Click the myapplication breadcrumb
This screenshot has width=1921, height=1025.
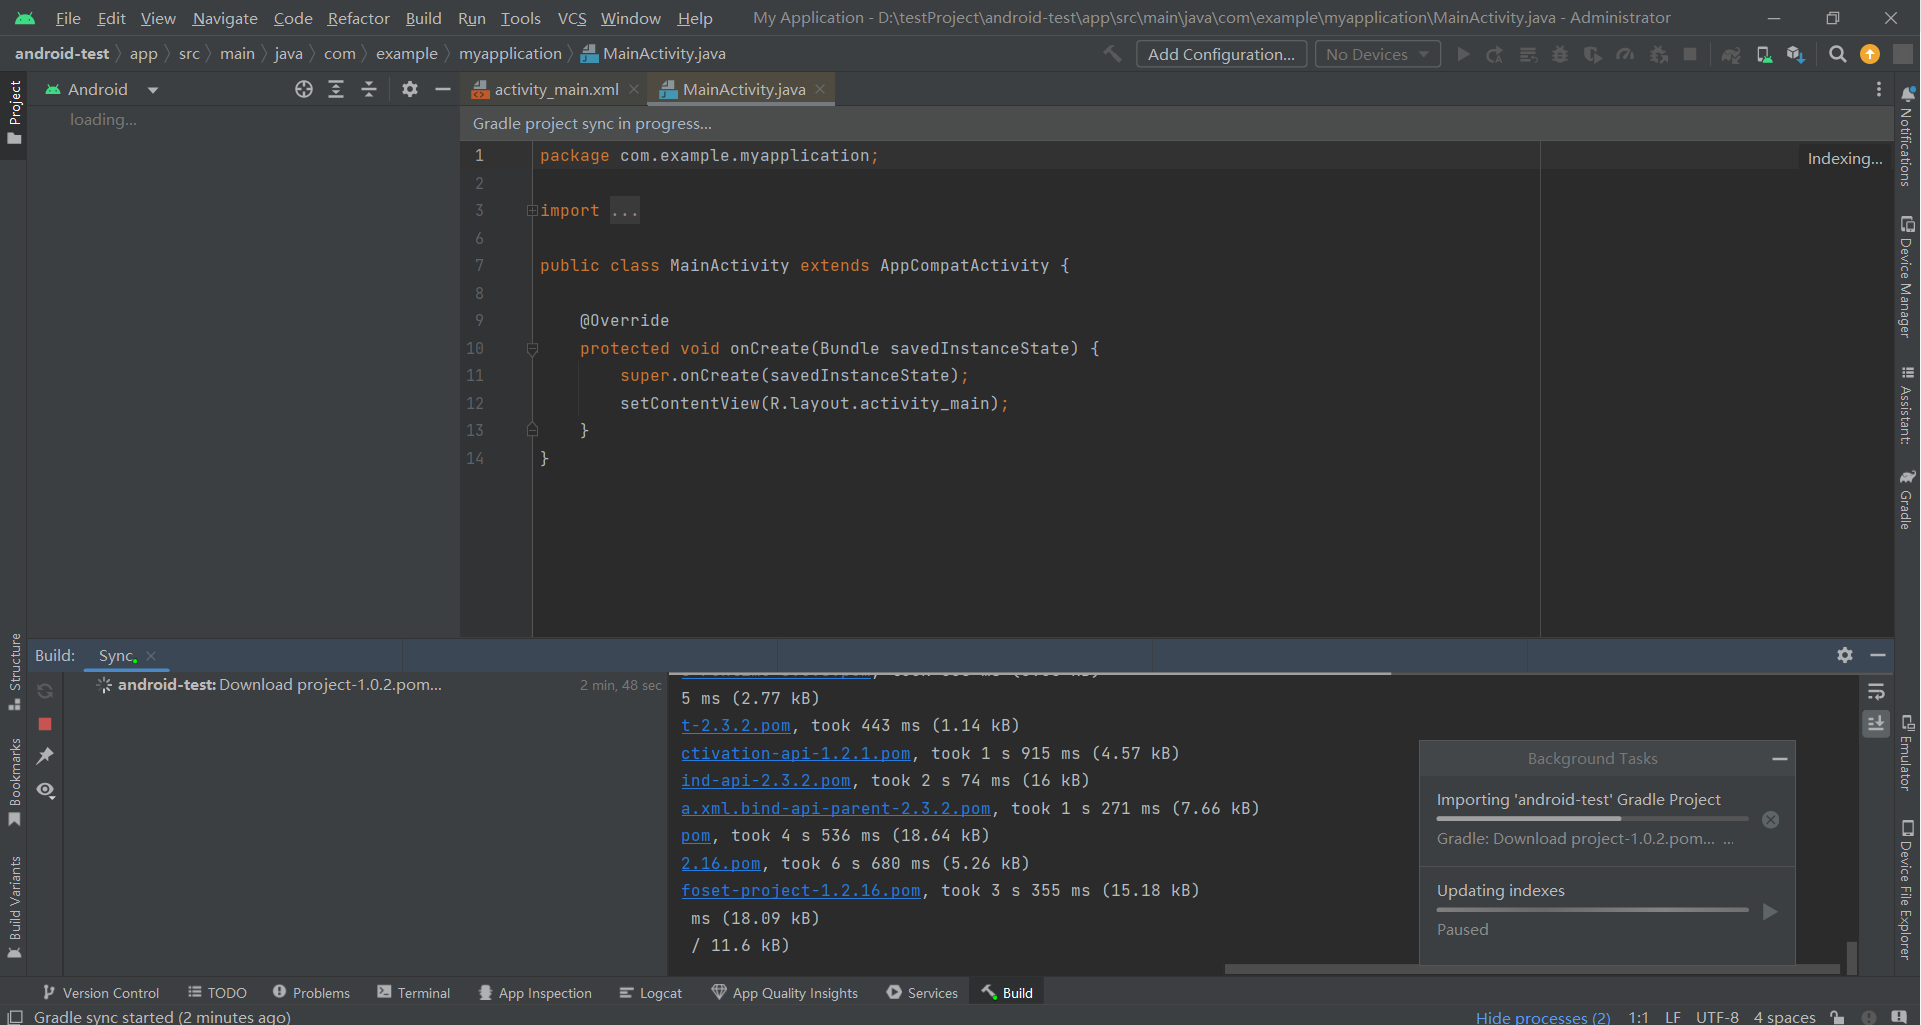[x=510, y=54]
